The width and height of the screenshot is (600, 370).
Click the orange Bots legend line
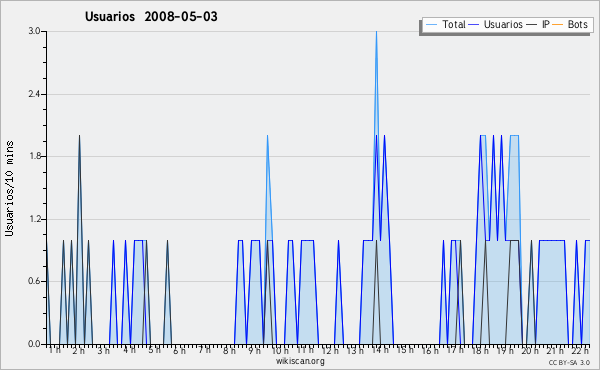[558, 25]
